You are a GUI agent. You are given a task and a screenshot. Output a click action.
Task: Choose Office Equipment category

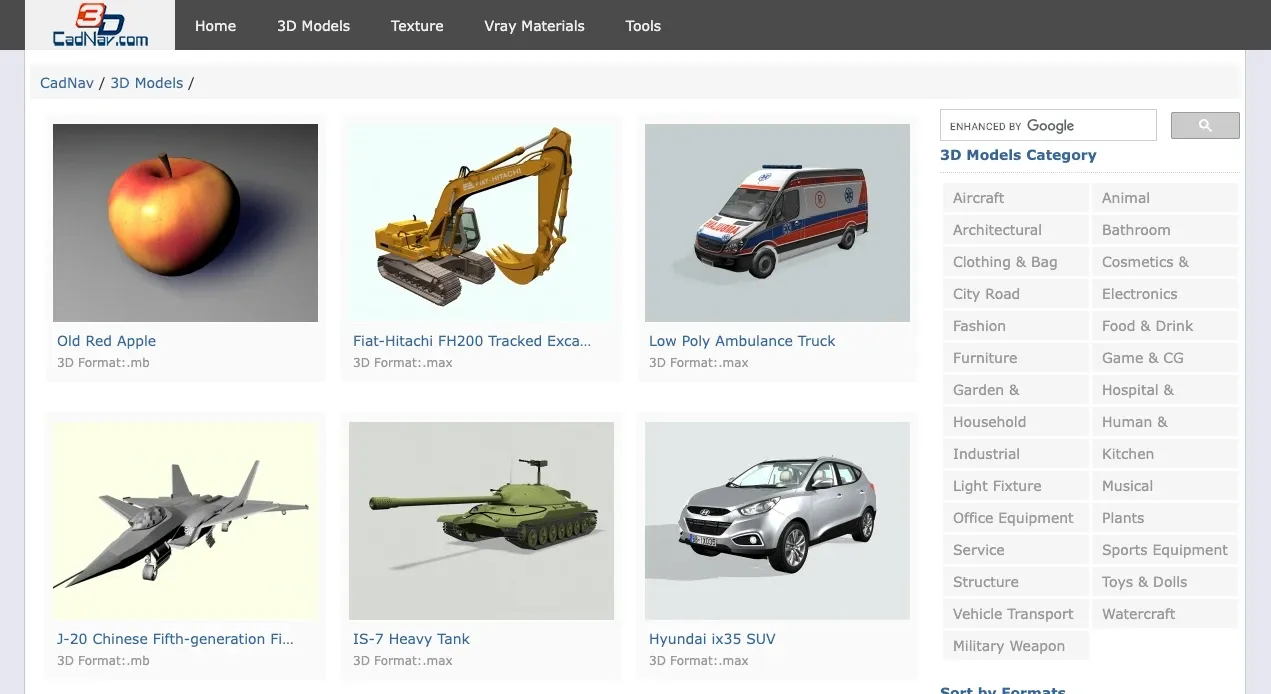[1015, 518]
